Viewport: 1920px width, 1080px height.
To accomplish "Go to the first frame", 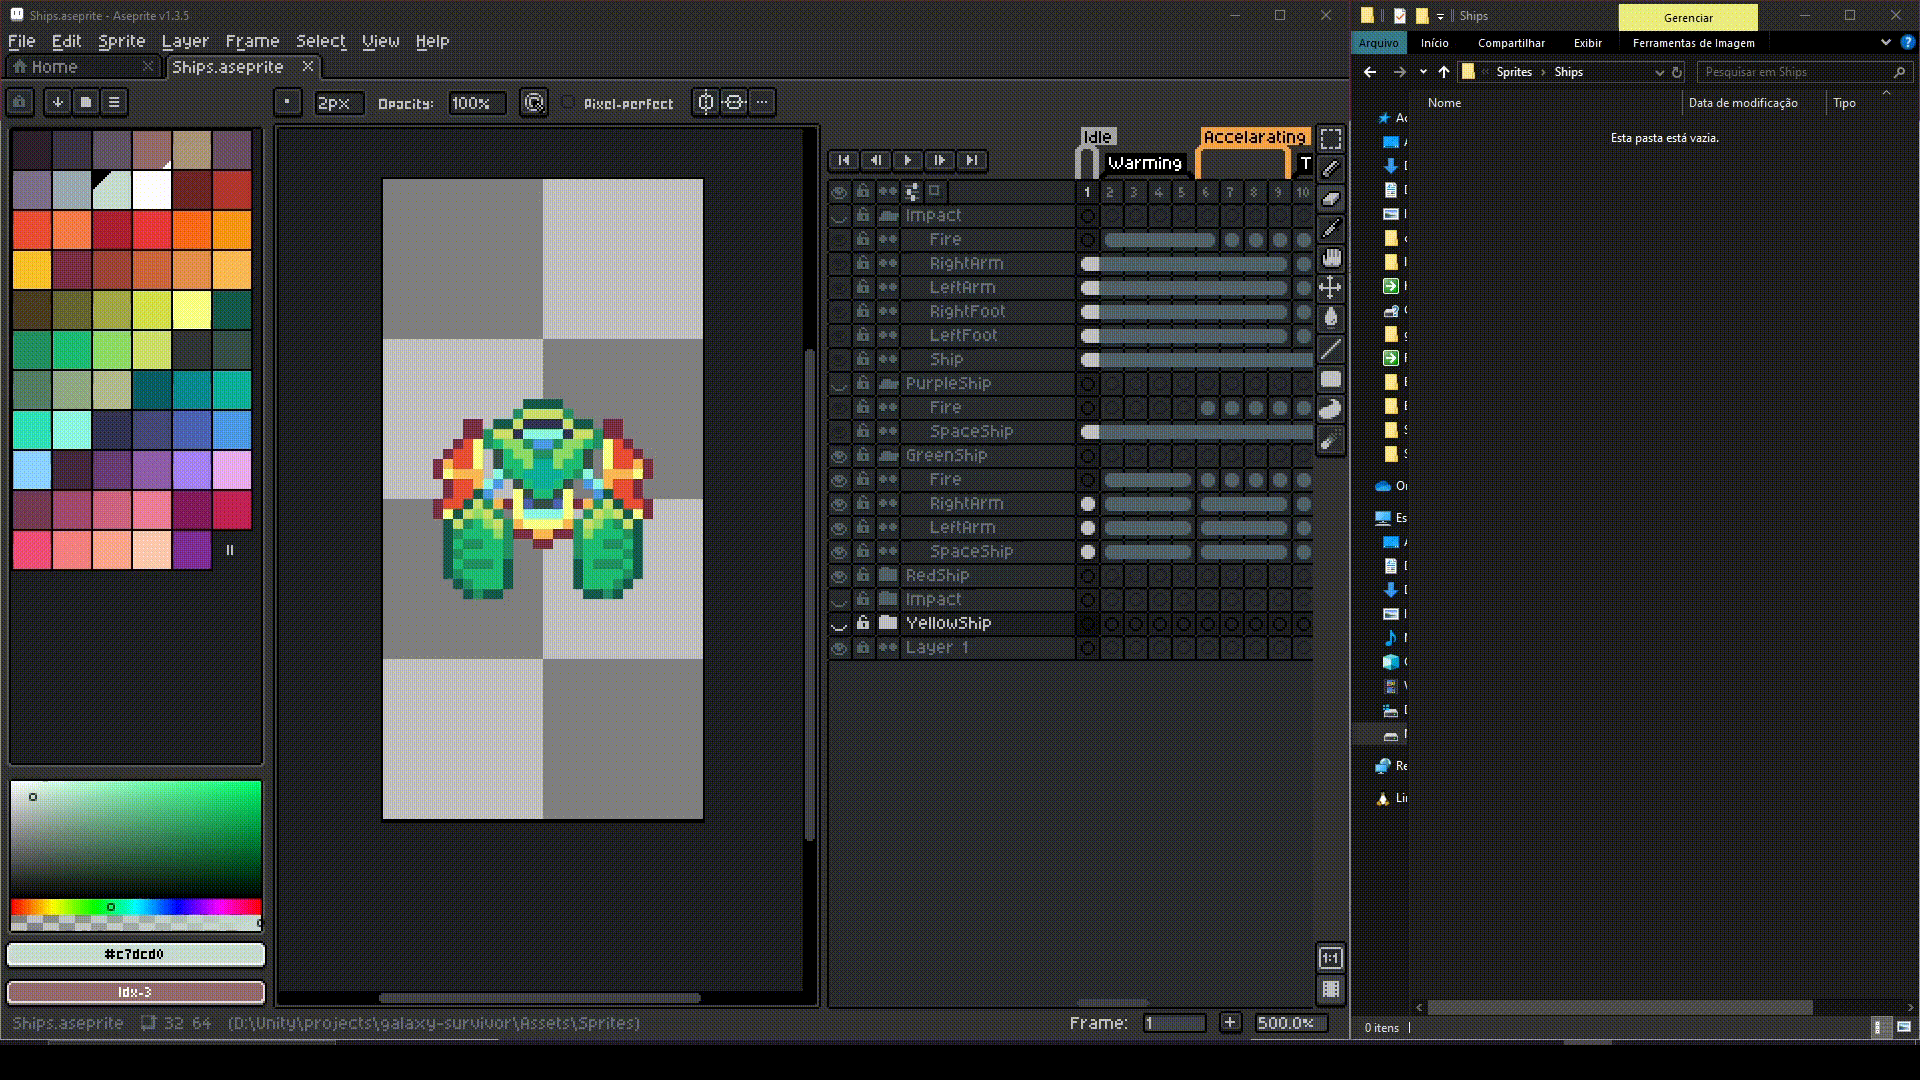I will click(844, 160).
